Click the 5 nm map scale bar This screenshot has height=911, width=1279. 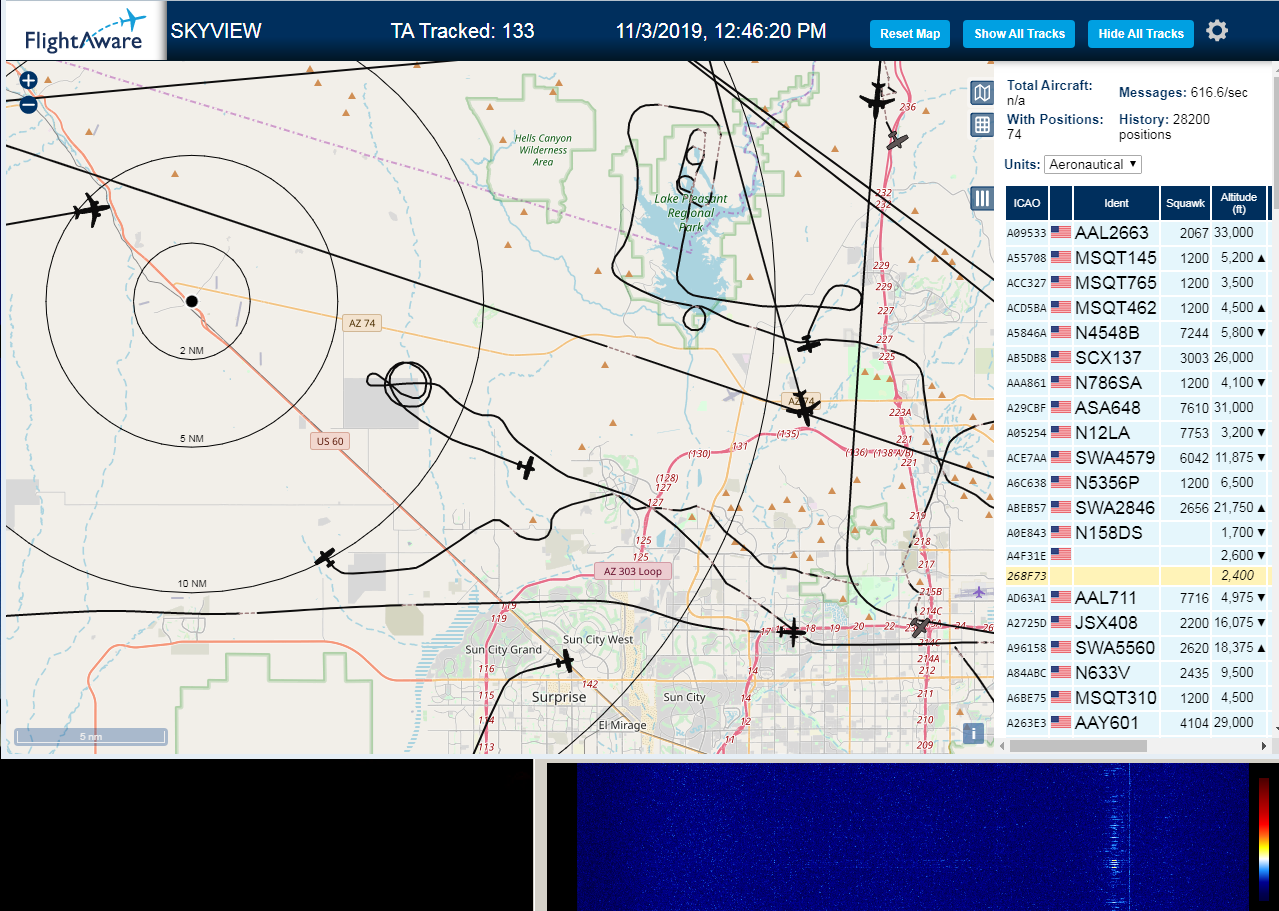point(90,736)
